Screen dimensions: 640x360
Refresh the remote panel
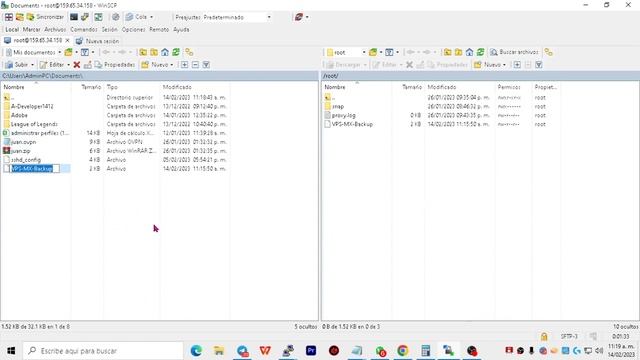click(480, 52)
